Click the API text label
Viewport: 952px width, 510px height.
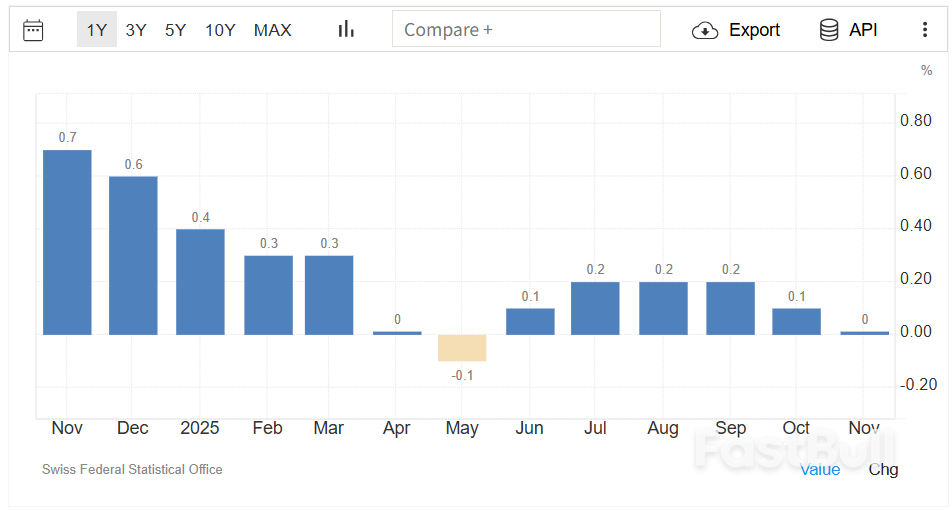click(x=863, y=30)
